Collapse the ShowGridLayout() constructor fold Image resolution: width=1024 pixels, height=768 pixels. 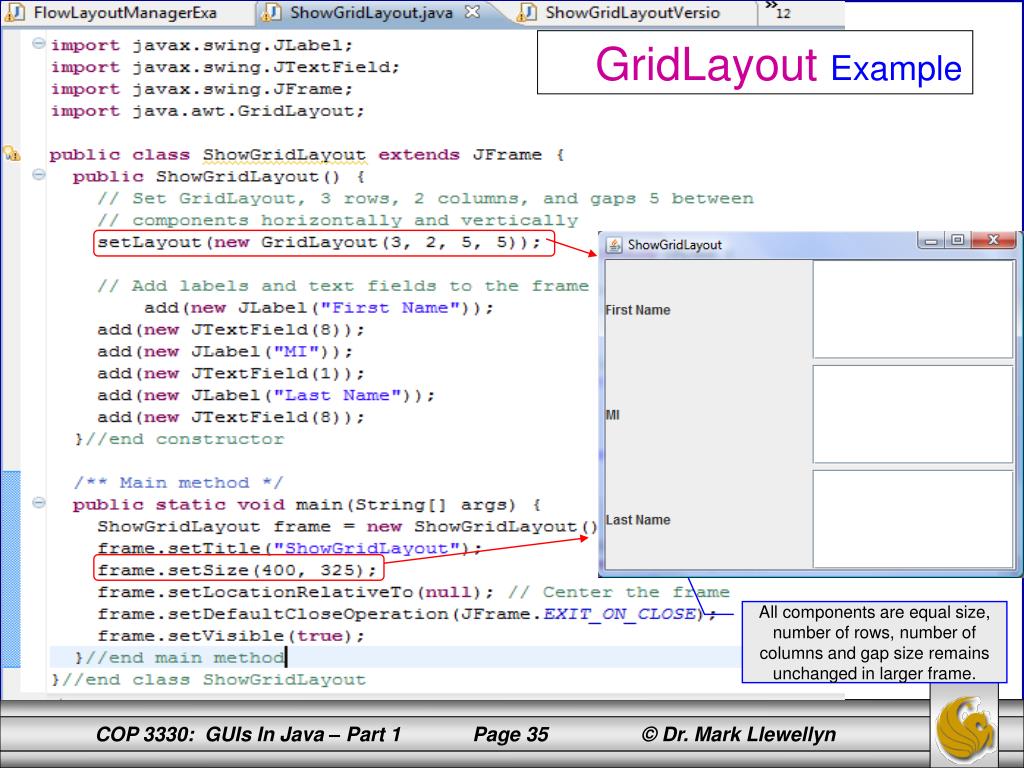tap(39, 174)
